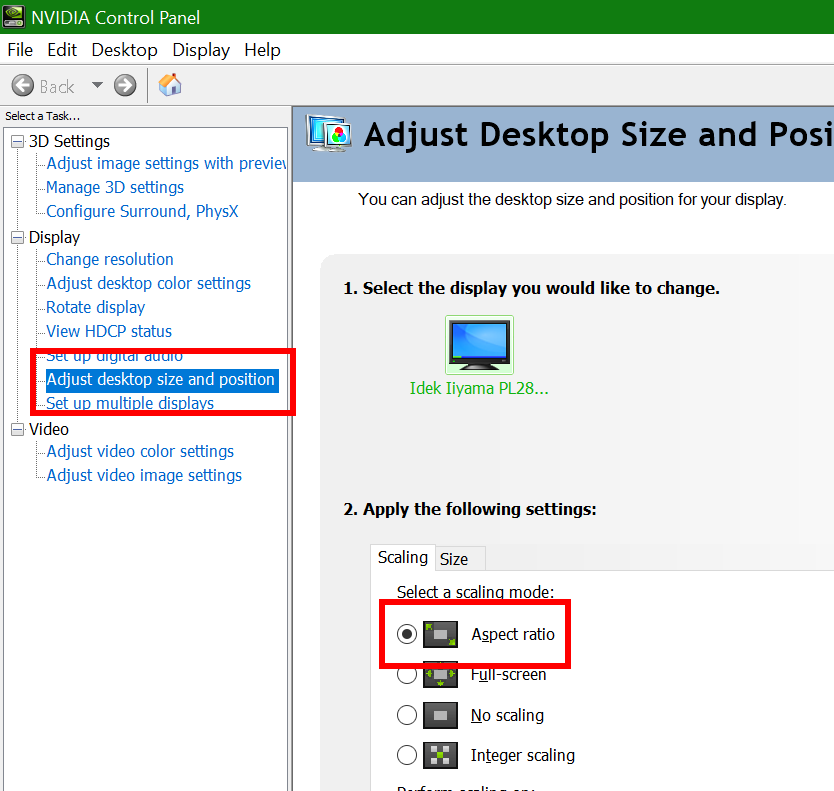This screenshot has height=791, width=834.
Task: Click the Back button label
Action: 57,87
